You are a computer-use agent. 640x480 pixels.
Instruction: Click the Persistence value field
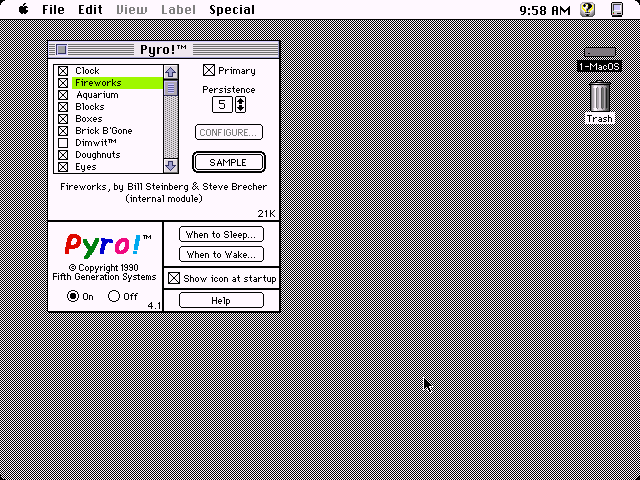click(222, 105)
